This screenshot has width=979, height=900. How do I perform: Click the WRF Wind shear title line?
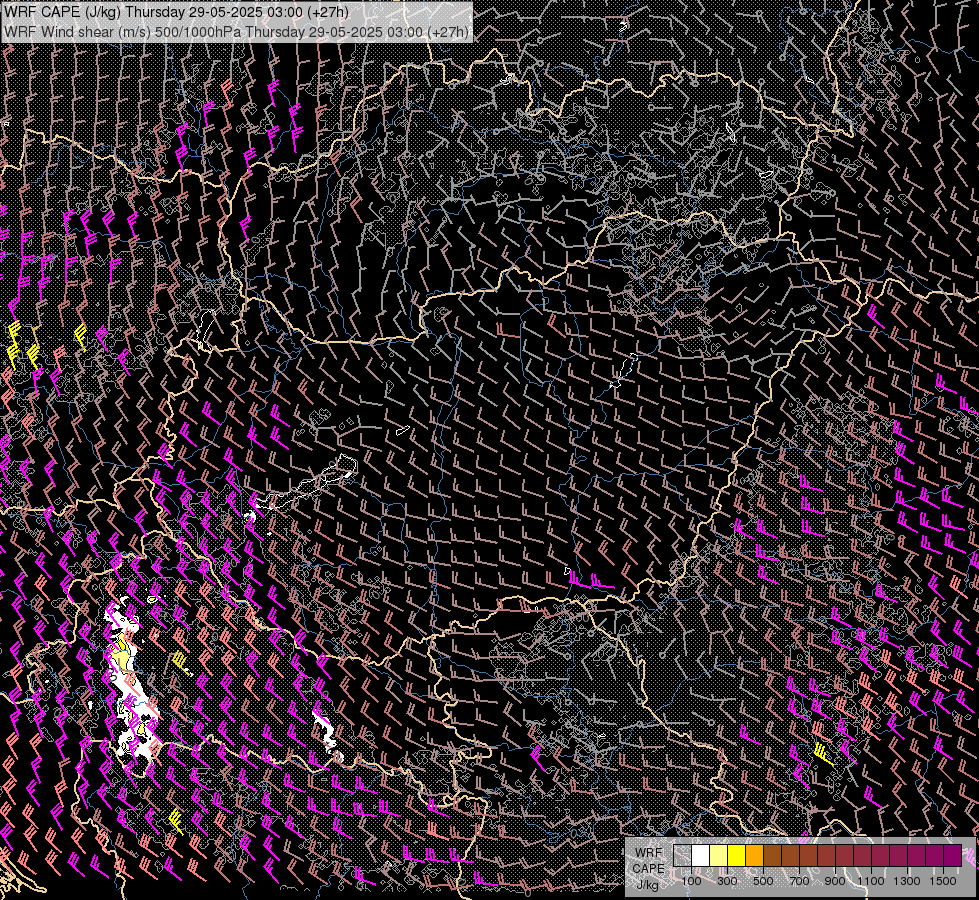pyautogui.click(x=237, y=31)
